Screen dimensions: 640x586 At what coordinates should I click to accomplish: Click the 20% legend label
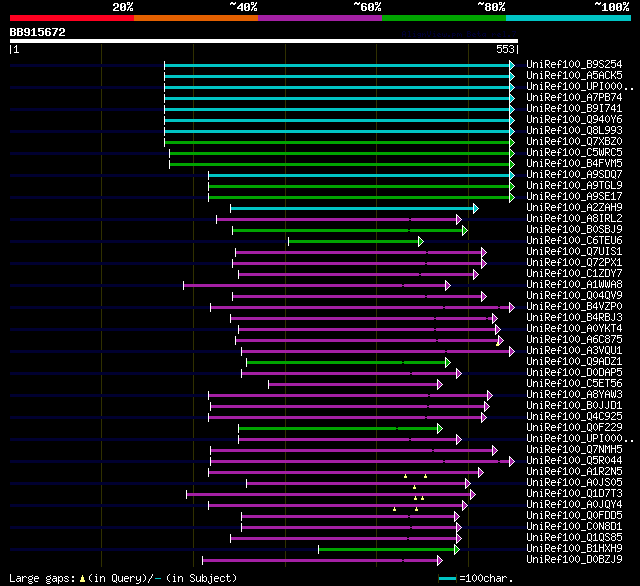click(123, 7)
